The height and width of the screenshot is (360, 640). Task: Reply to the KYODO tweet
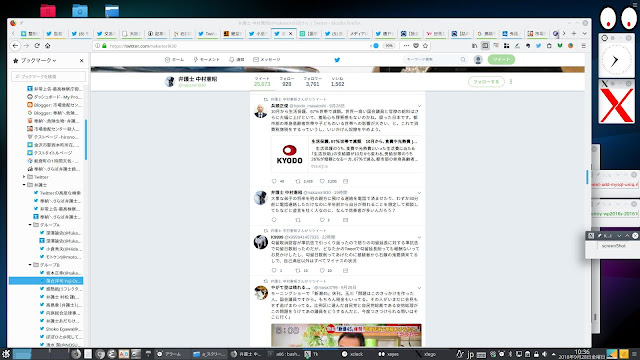(x=274, y=181)
